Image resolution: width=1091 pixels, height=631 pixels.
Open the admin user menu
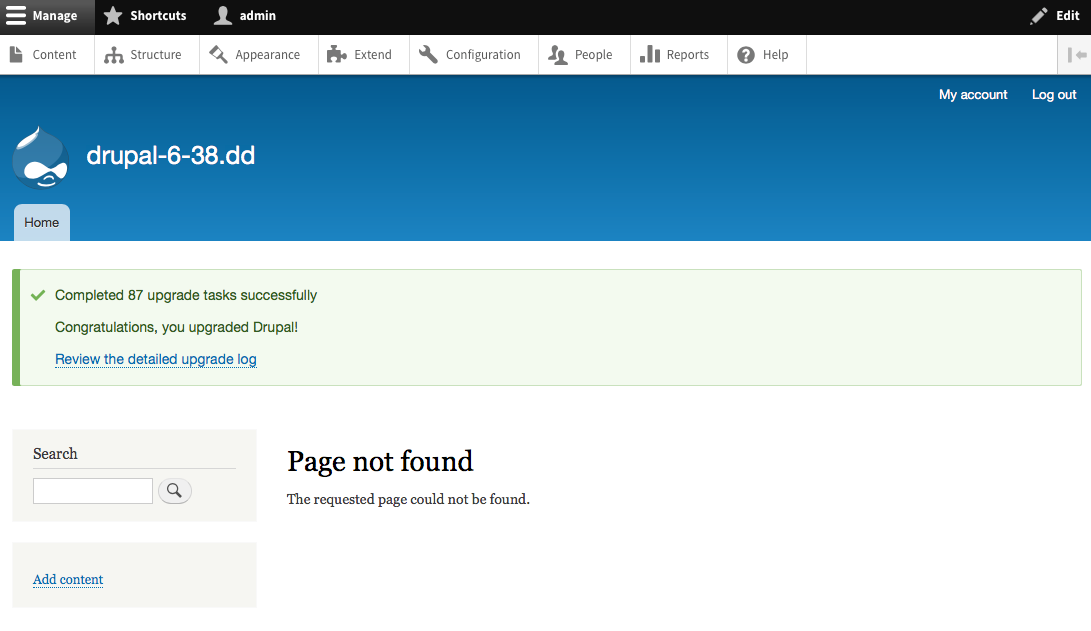(244, 16)
